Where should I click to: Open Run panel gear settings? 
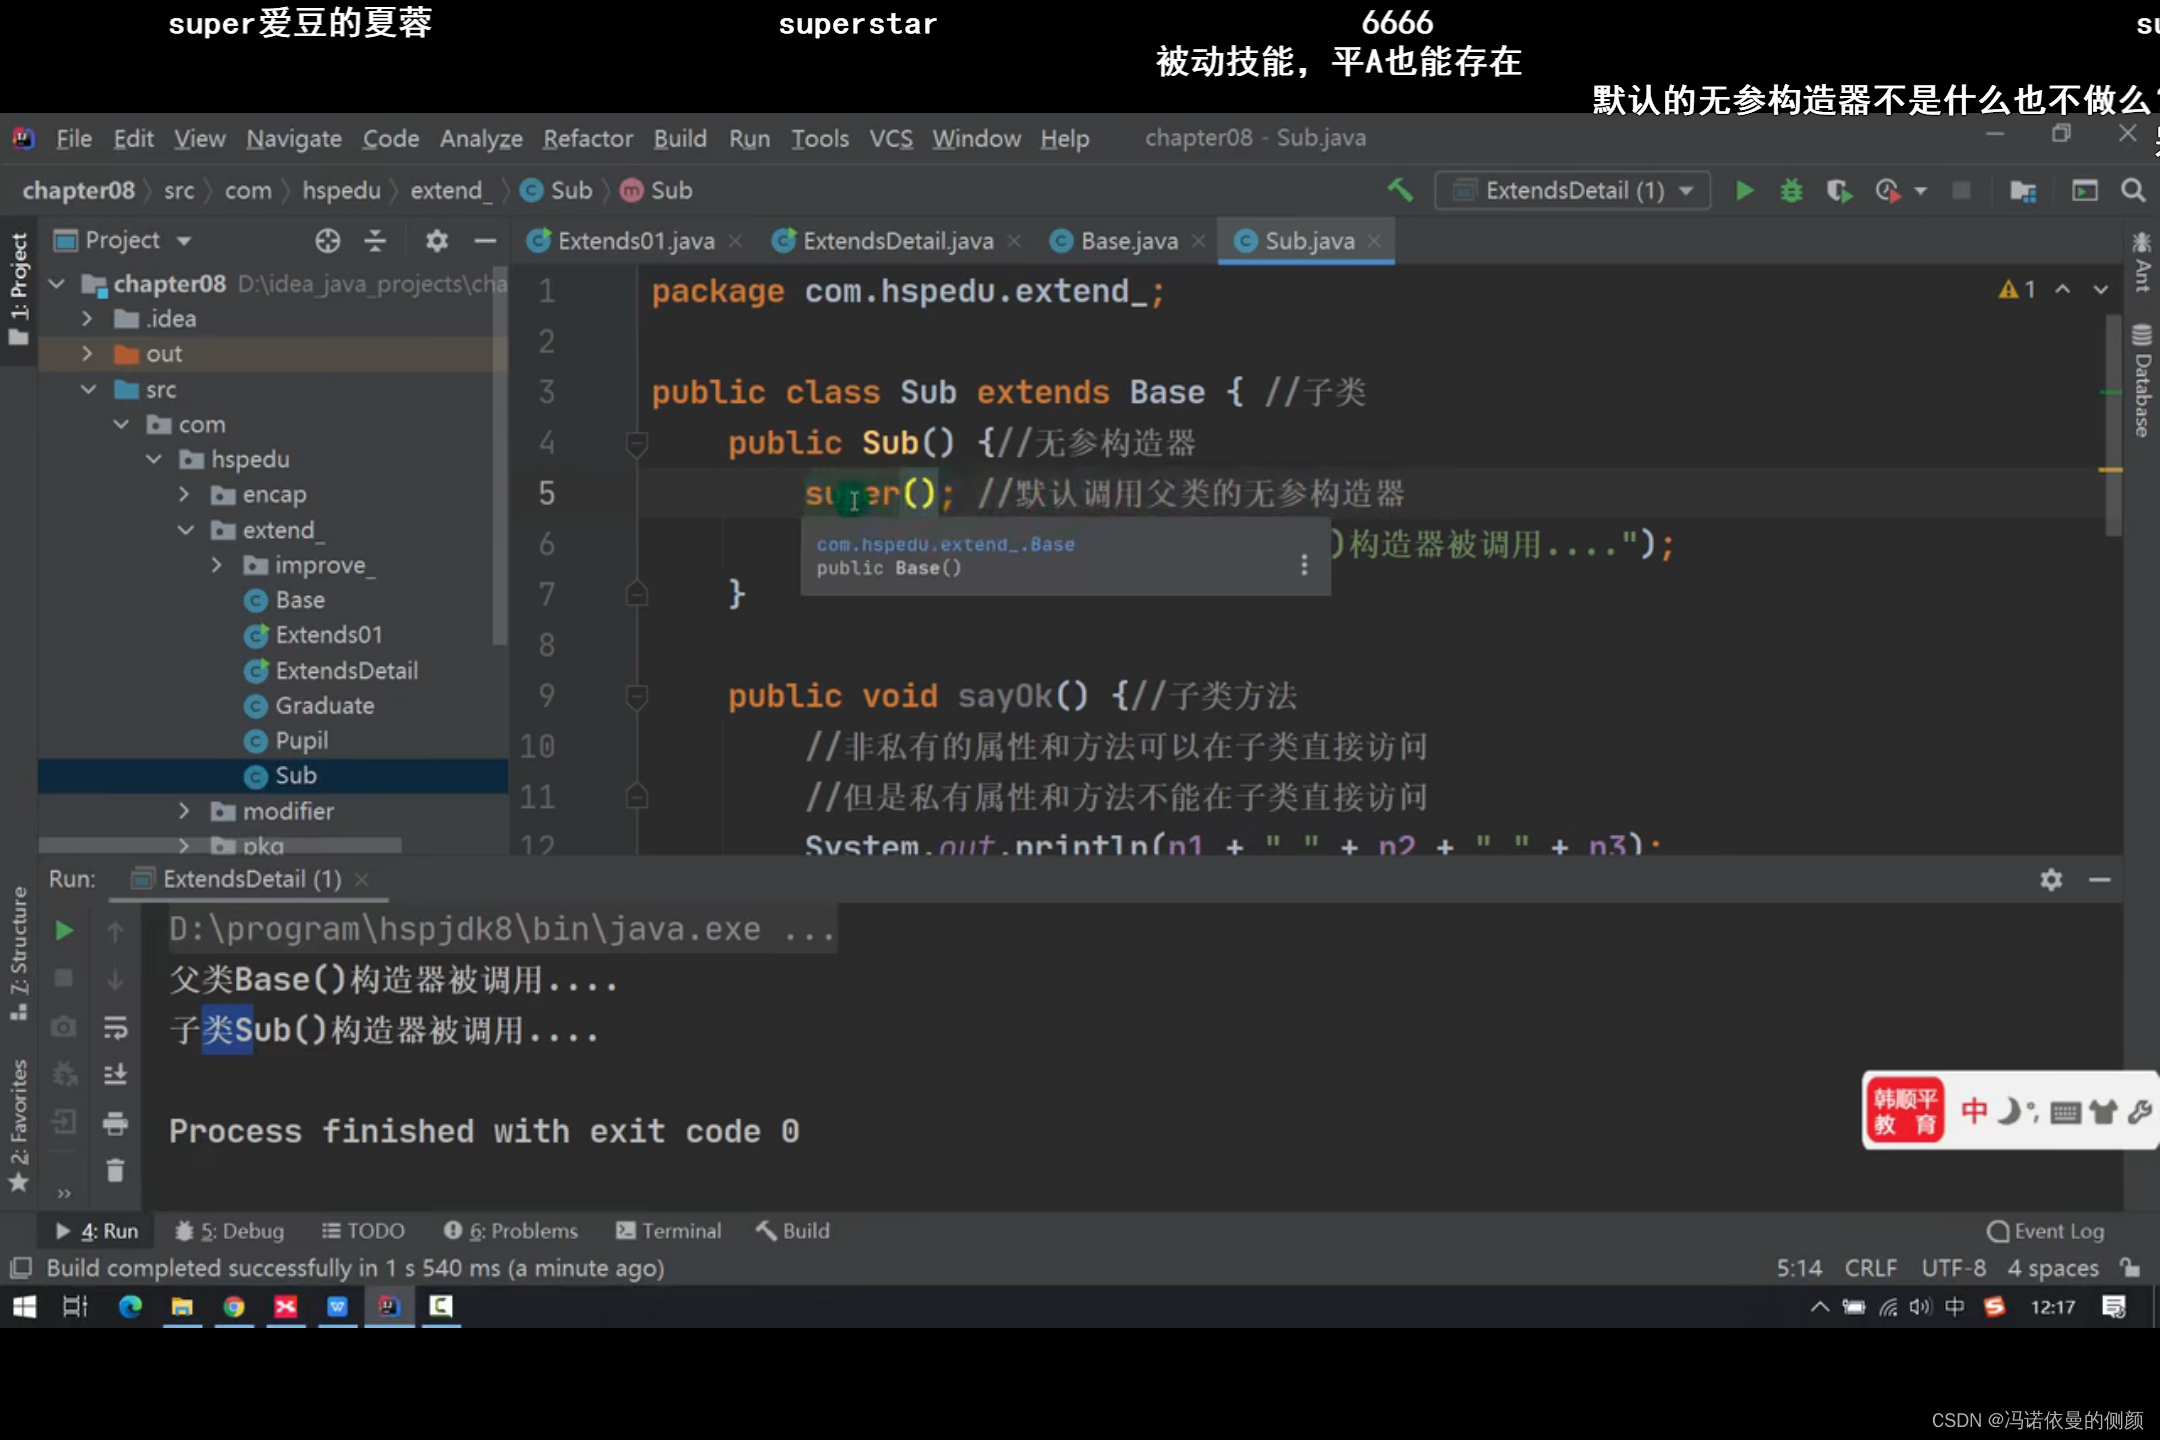pos(2051,879)
